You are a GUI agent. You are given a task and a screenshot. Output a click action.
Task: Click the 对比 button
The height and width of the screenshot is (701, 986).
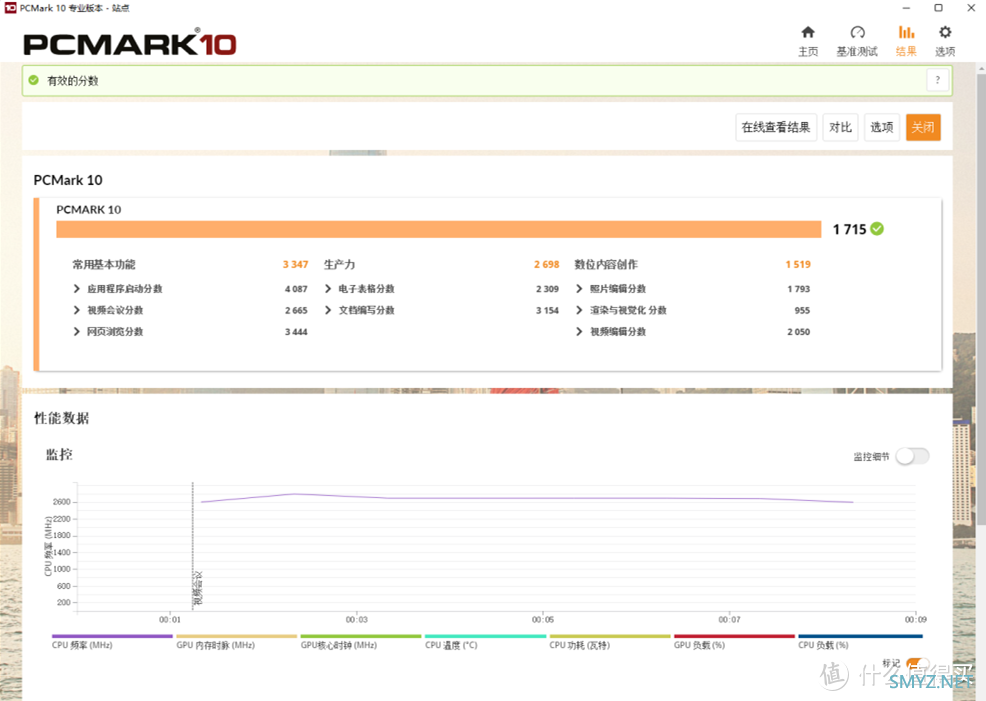pos(840,128)
